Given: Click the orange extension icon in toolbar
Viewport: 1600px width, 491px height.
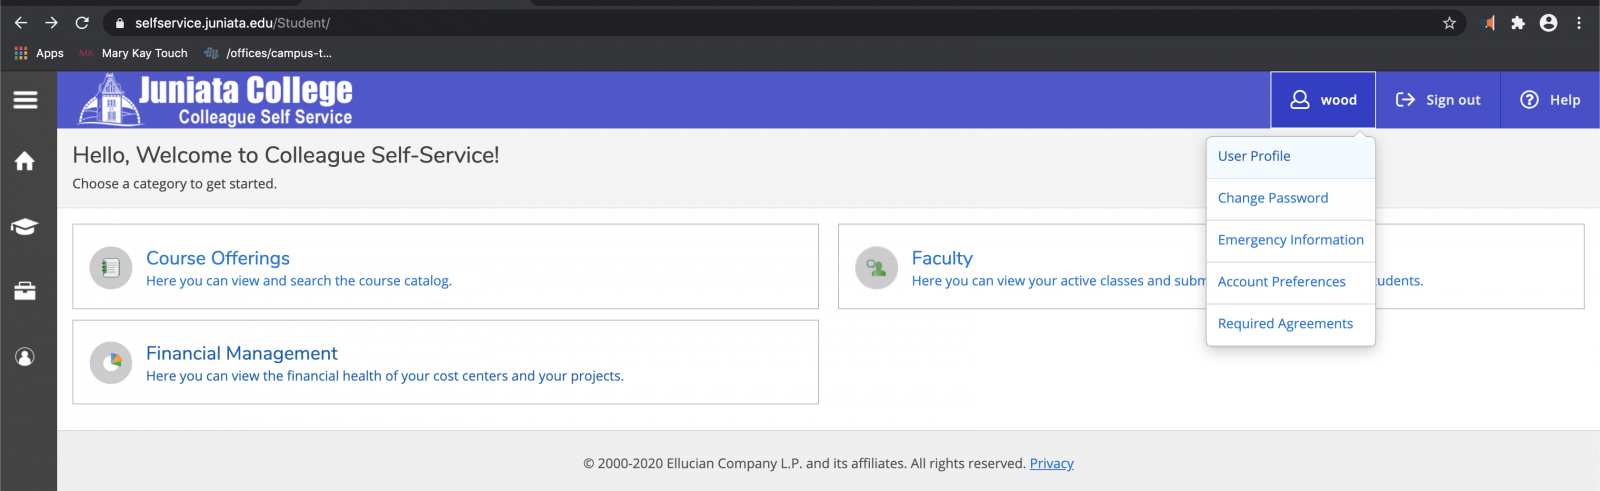Looking at the screenshot, I should (1489, 23).
